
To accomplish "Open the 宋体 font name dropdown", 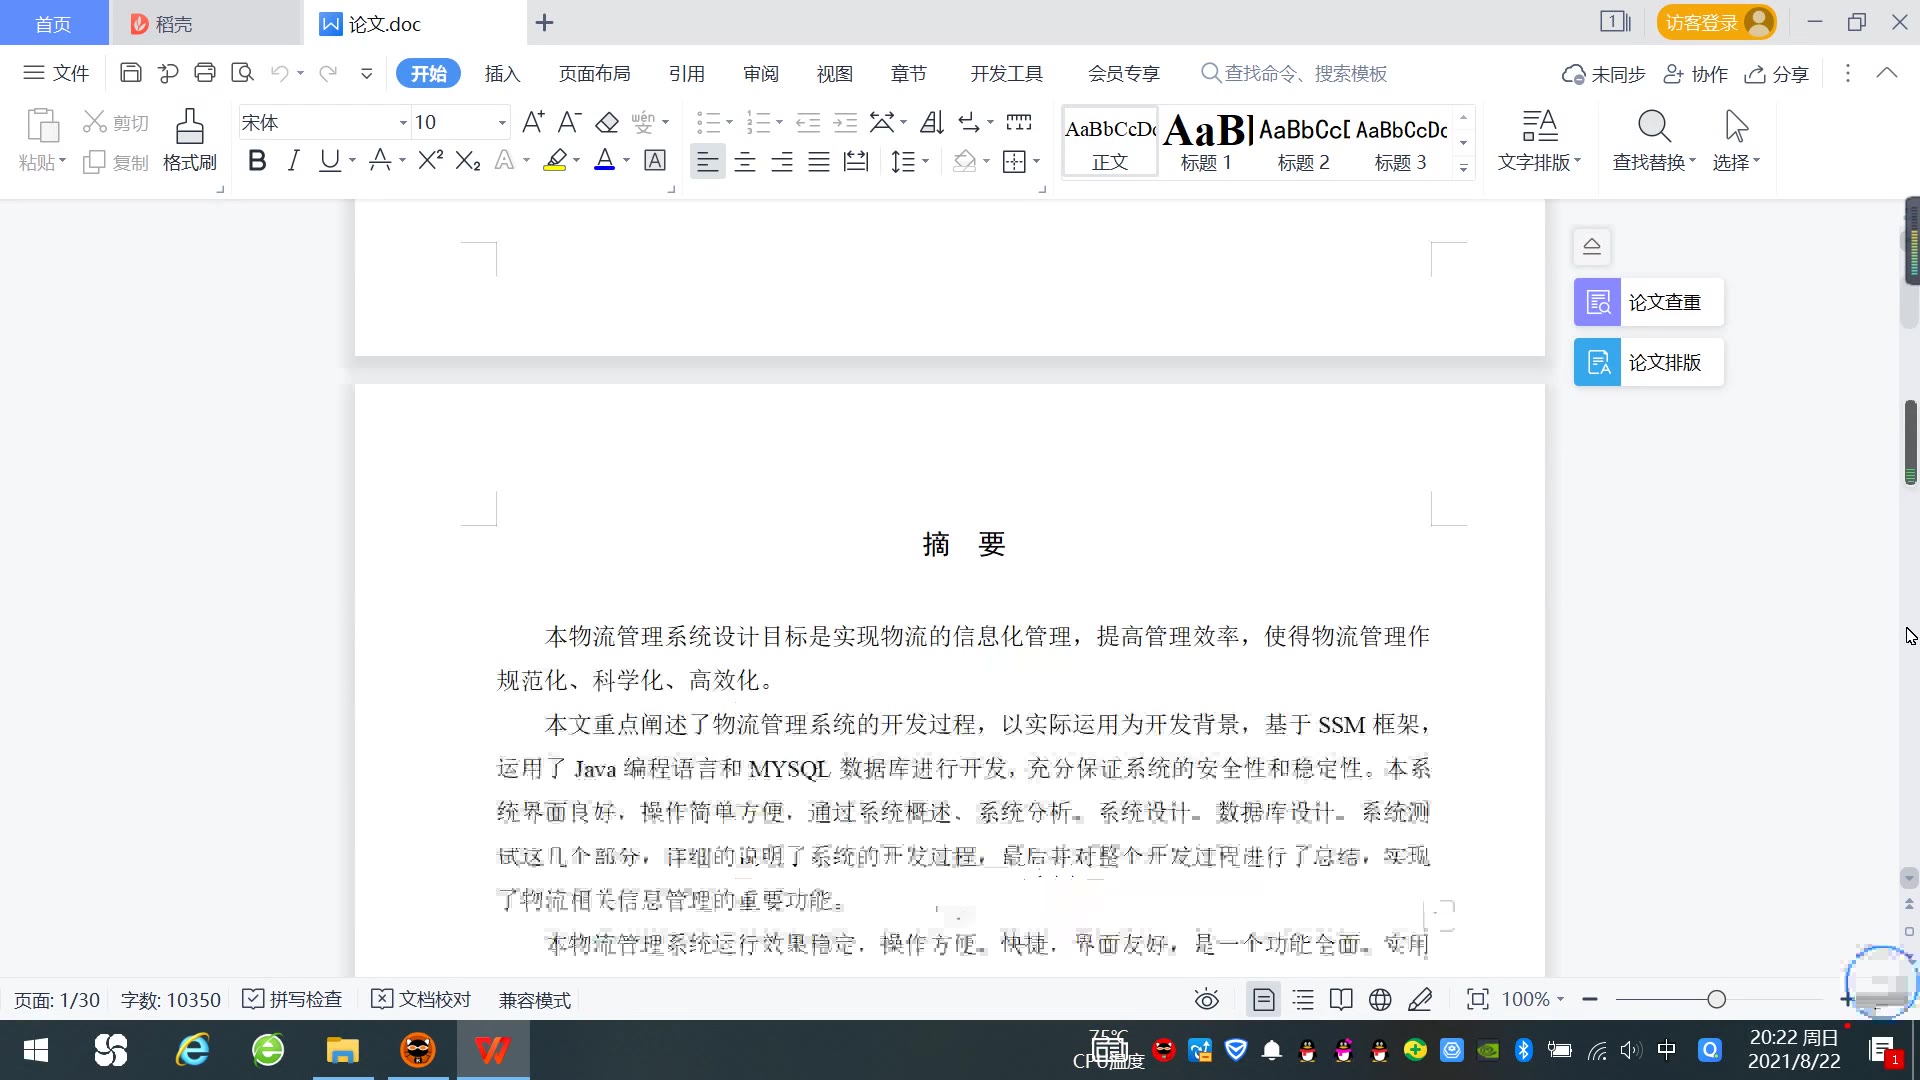I will 403,123.
